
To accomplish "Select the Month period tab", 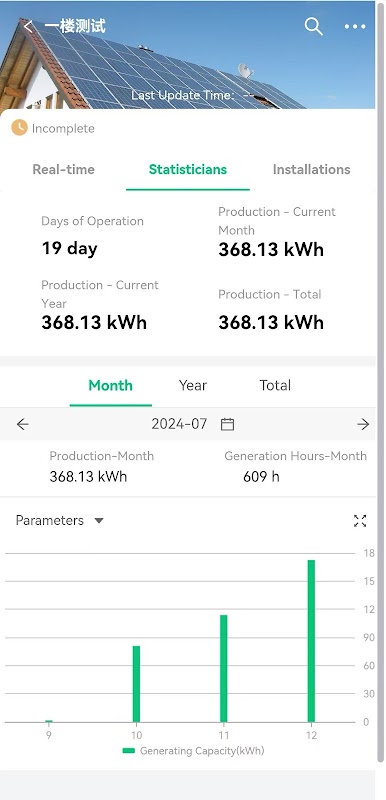I will [x=110, y=385].
